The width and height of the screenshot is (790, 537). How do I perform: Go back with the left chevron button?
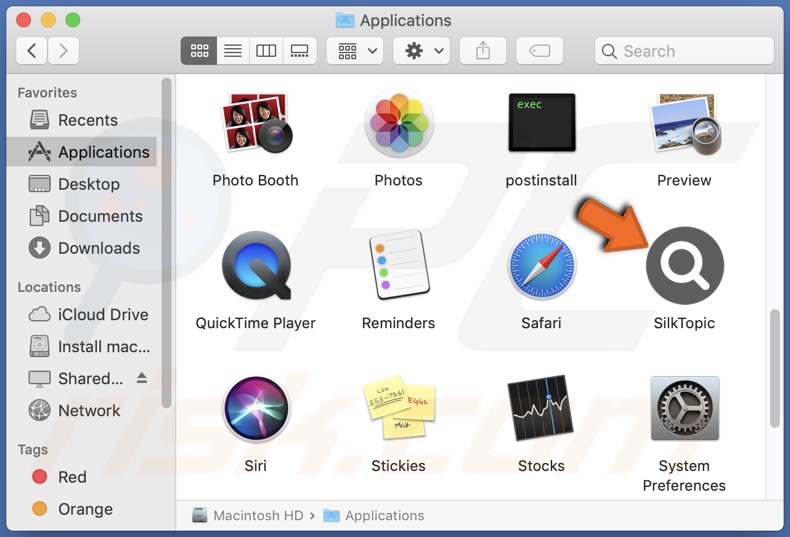coord(32,50)
